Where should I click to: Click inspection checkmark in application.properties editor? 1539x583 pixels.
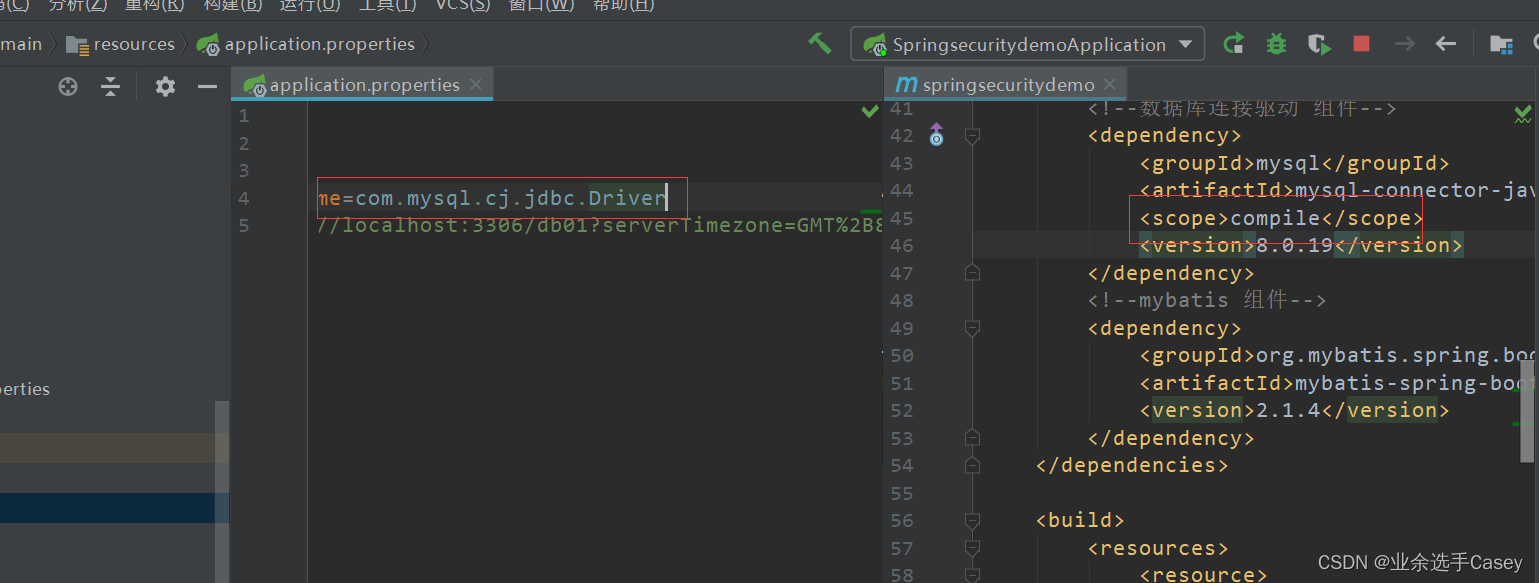click(x=870, y=112)
